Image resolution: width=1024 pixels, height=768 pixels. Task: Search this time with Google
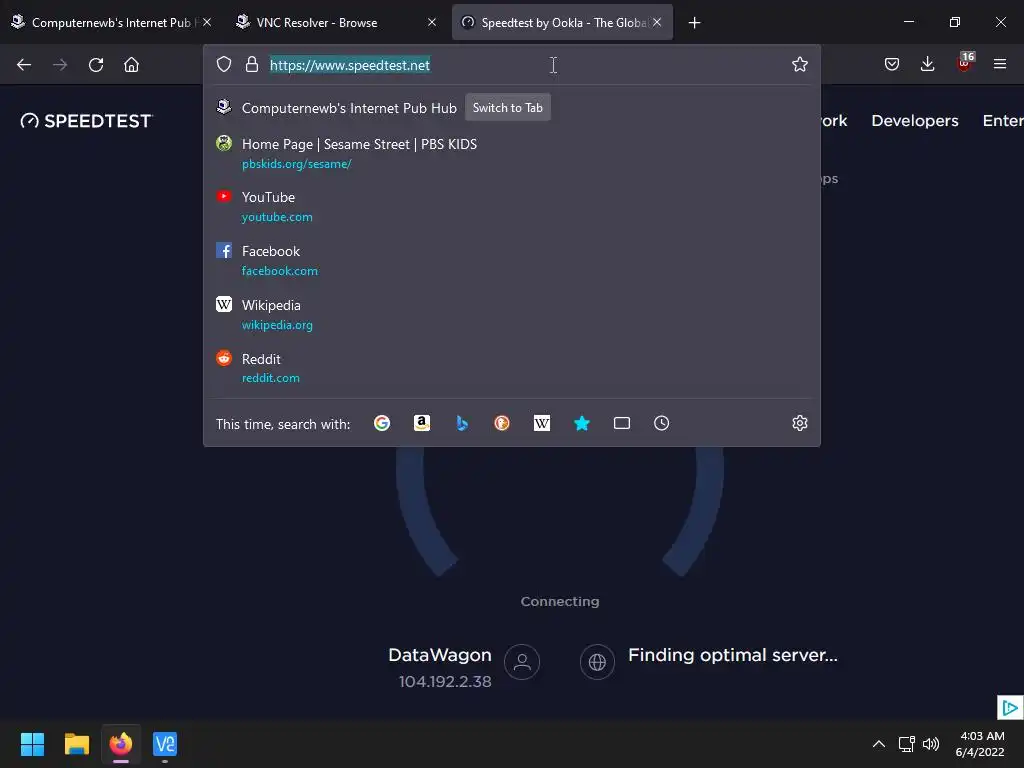(x=382, y=423)
